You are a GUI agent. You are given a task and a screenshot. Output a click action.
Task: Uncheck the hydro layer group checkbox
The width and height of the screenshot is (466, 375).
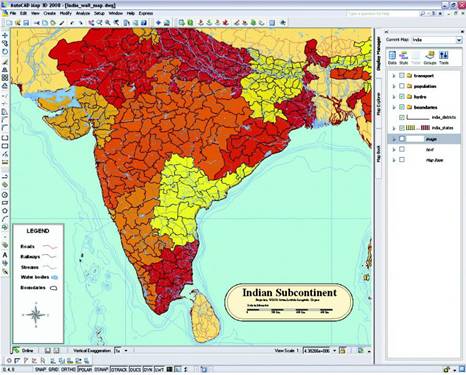pos(402,96)
